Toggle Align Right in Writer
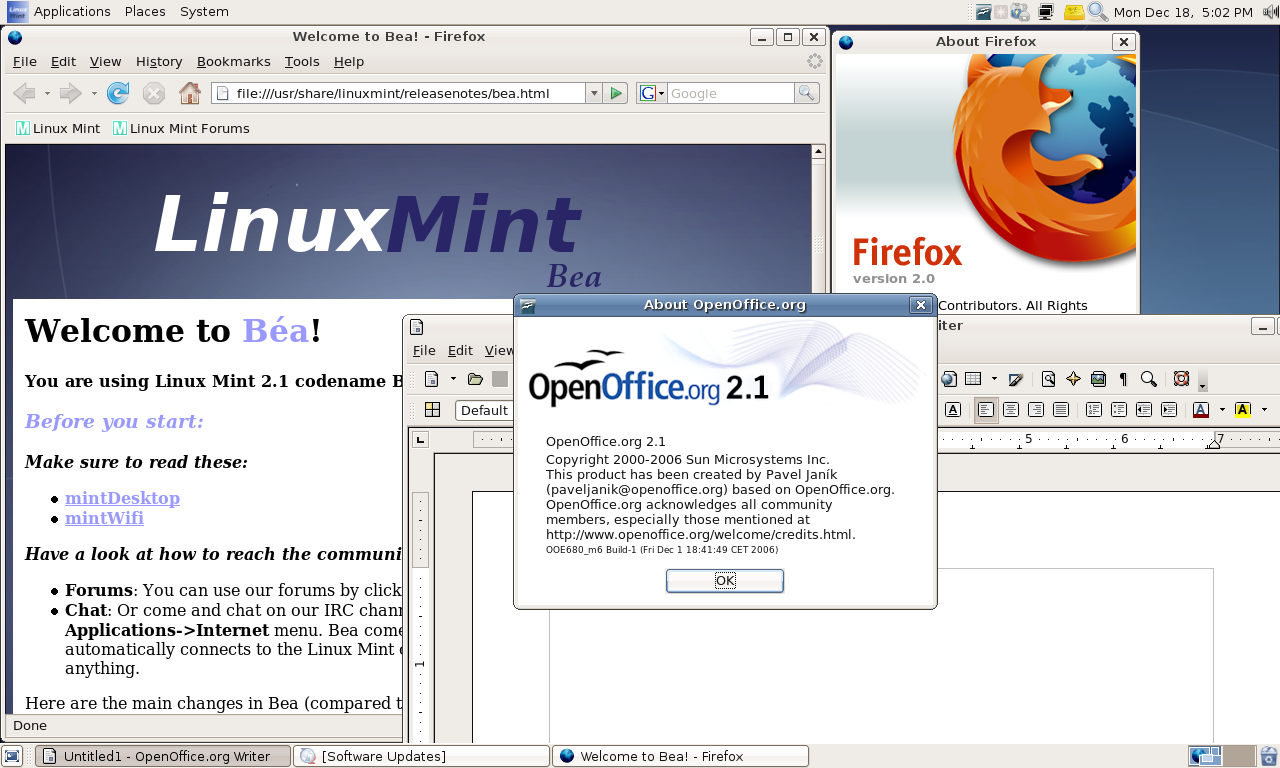This screenshot has height=768, width=1280. click(x=1036, y=409)
